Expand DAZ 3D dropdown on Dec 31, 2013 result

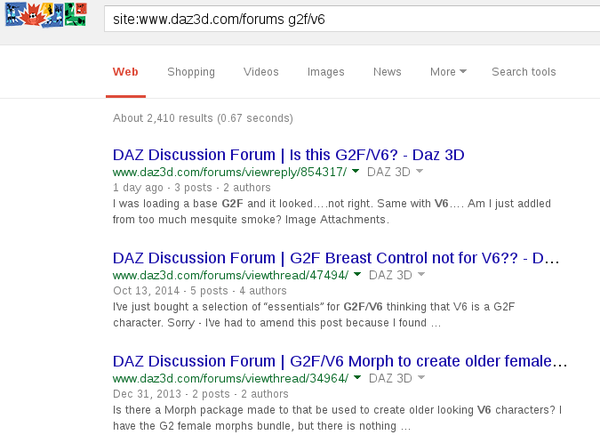(x=397, y=378)
